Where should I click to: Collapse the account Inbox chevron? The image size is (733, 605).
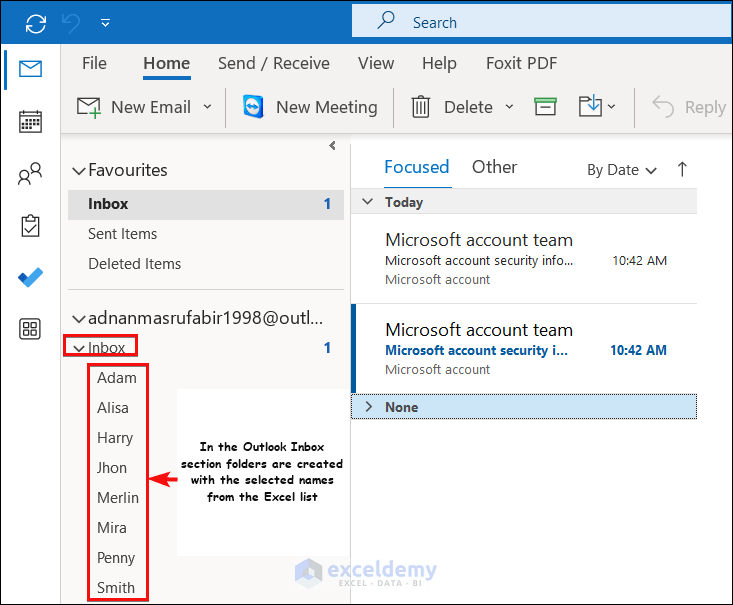(x=79, y=348)
